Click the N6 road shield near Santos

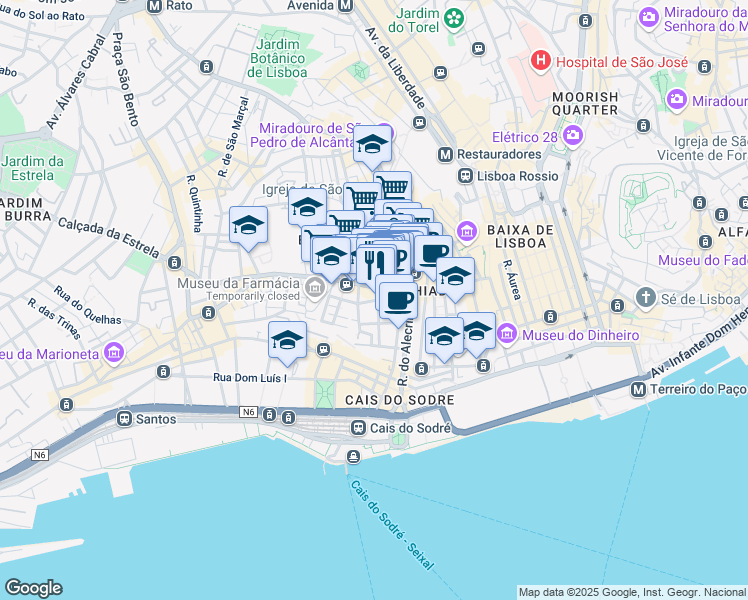[x=248, y=412]
